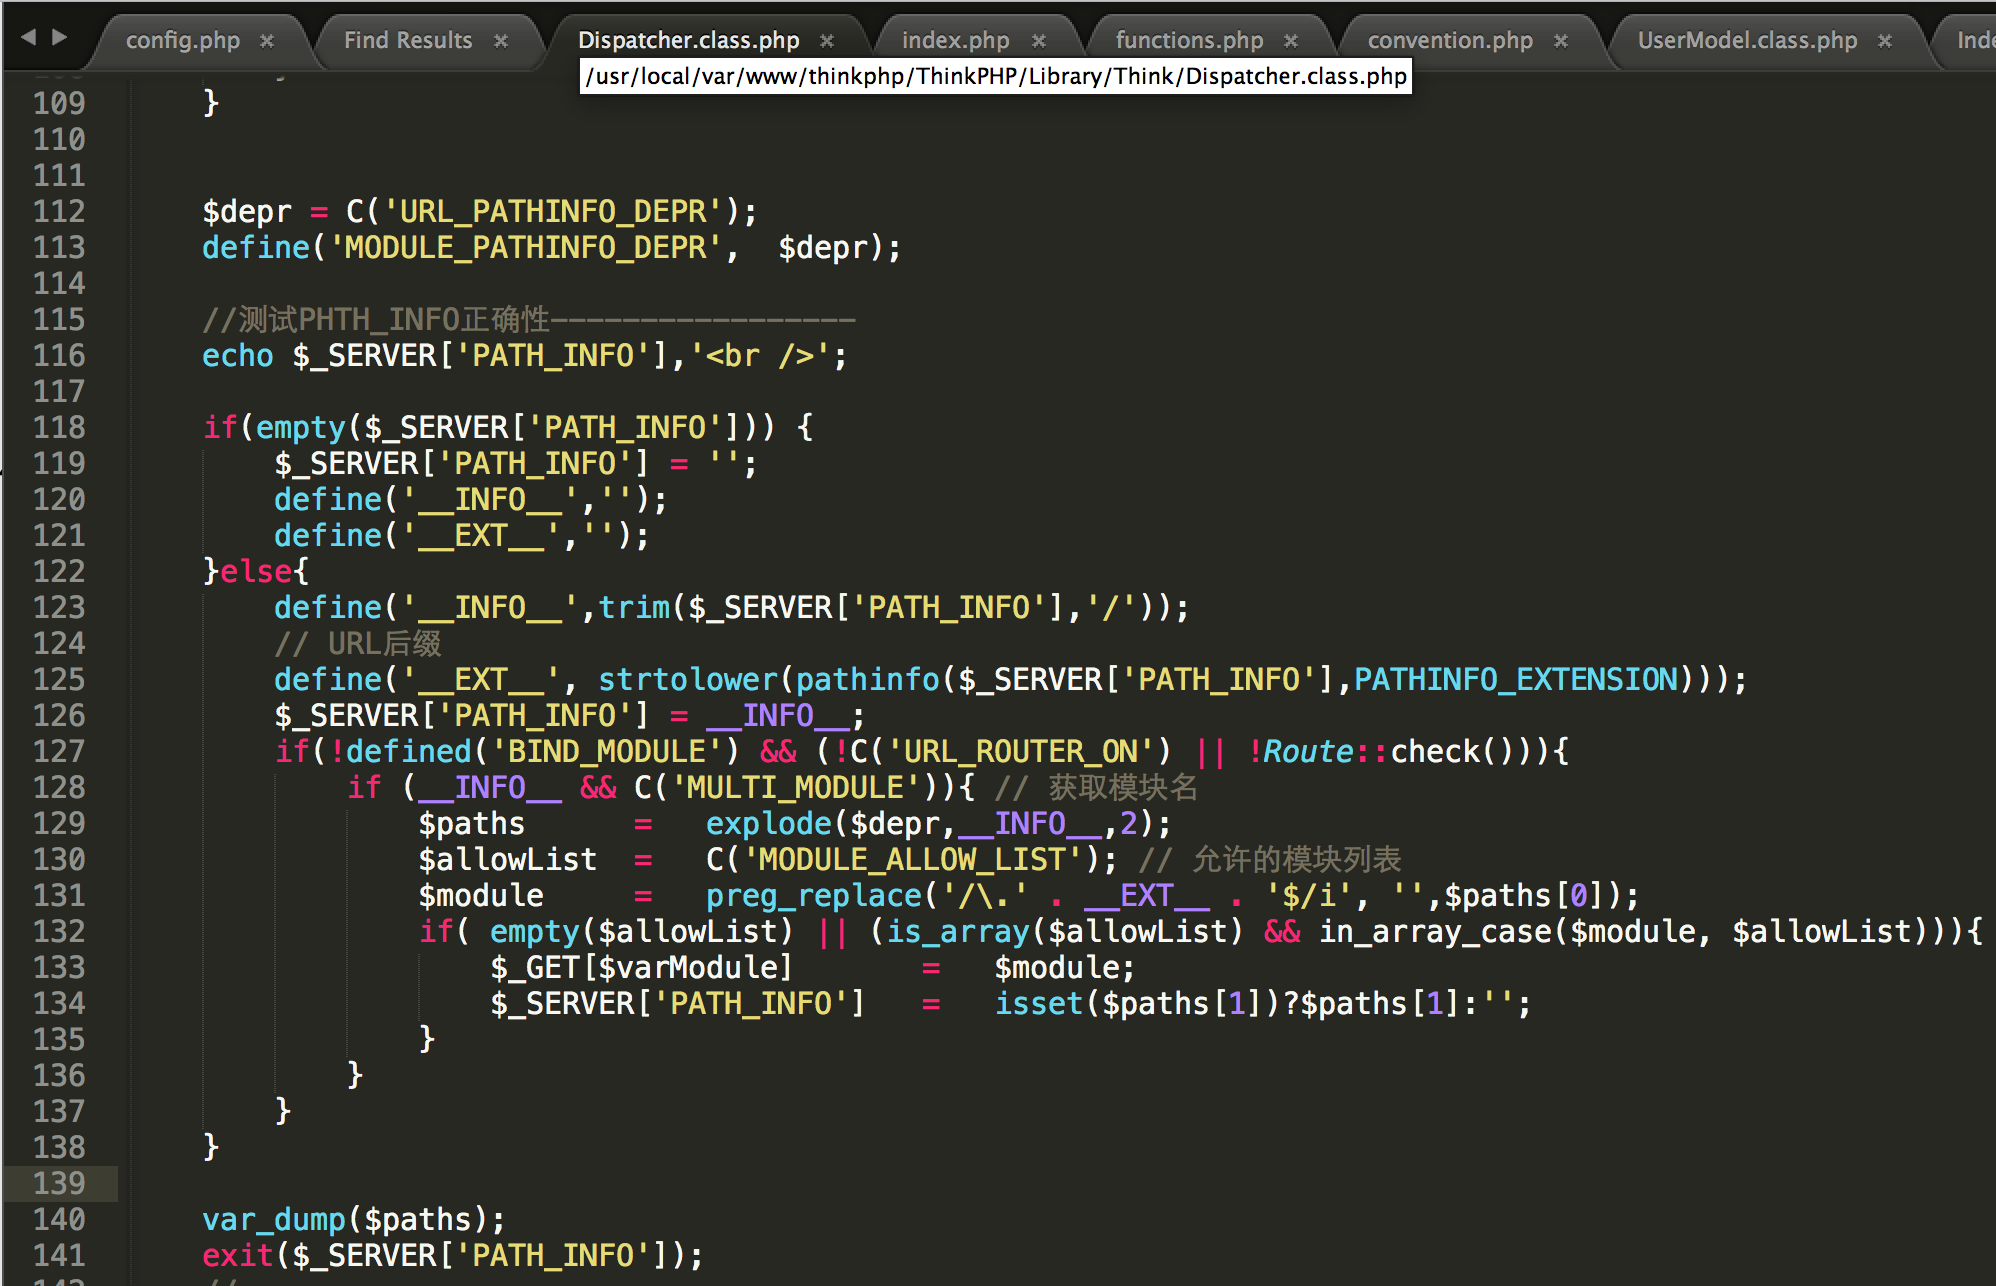Click the 'BIND_MODULE' string
Viewport: 1996px width, 1286px height.
click(606, 751)
